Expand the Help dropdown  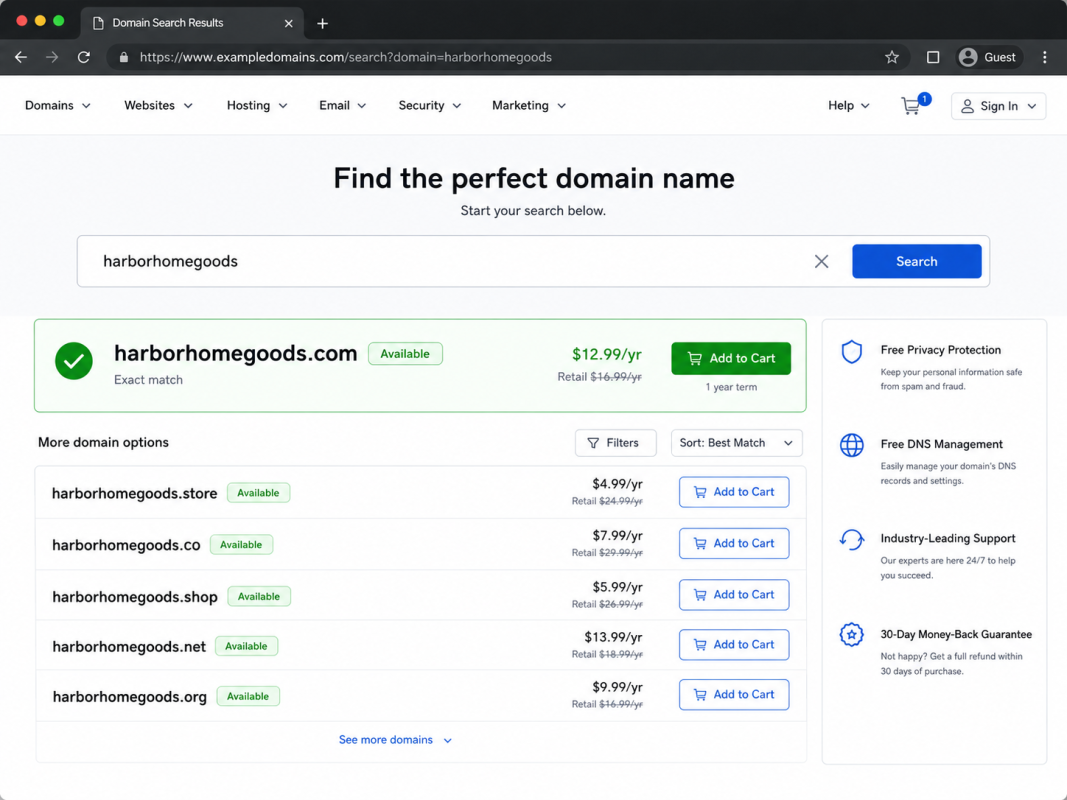[x=849, y=105]
